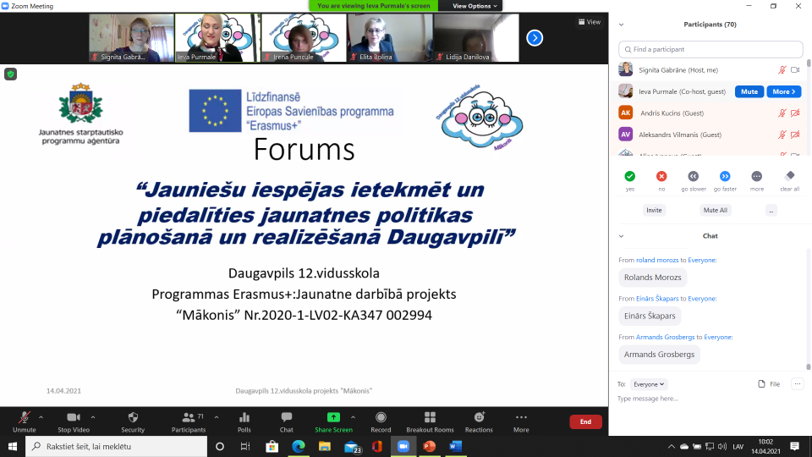The width and height of the screenshot is (812, 457).
Task: Click roland morozs sender link in chat
Action: point(657,260)
